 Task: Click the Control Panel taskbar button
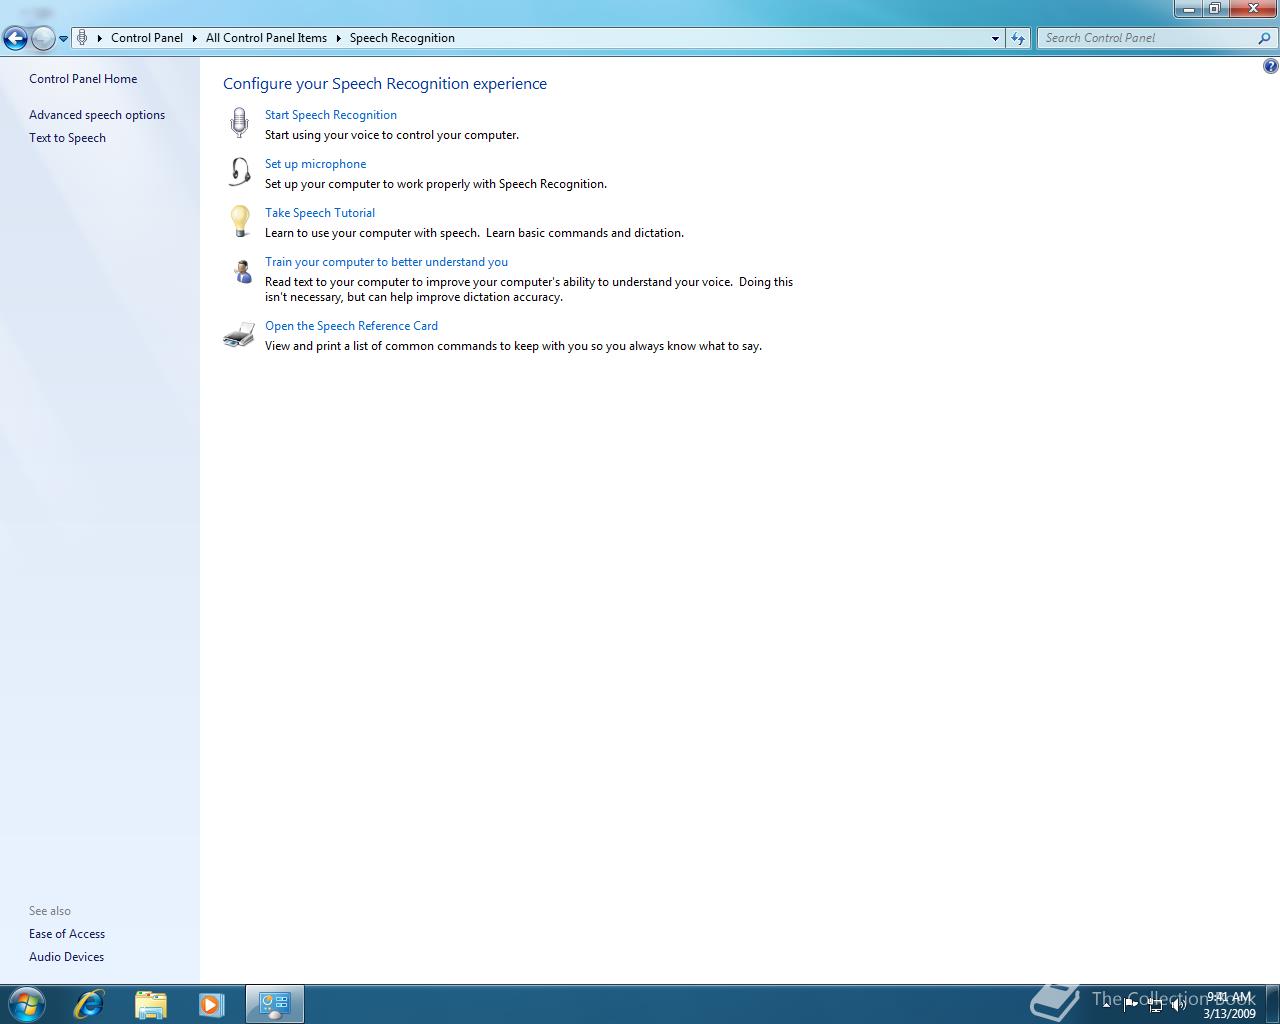[x=274, y=1004]
